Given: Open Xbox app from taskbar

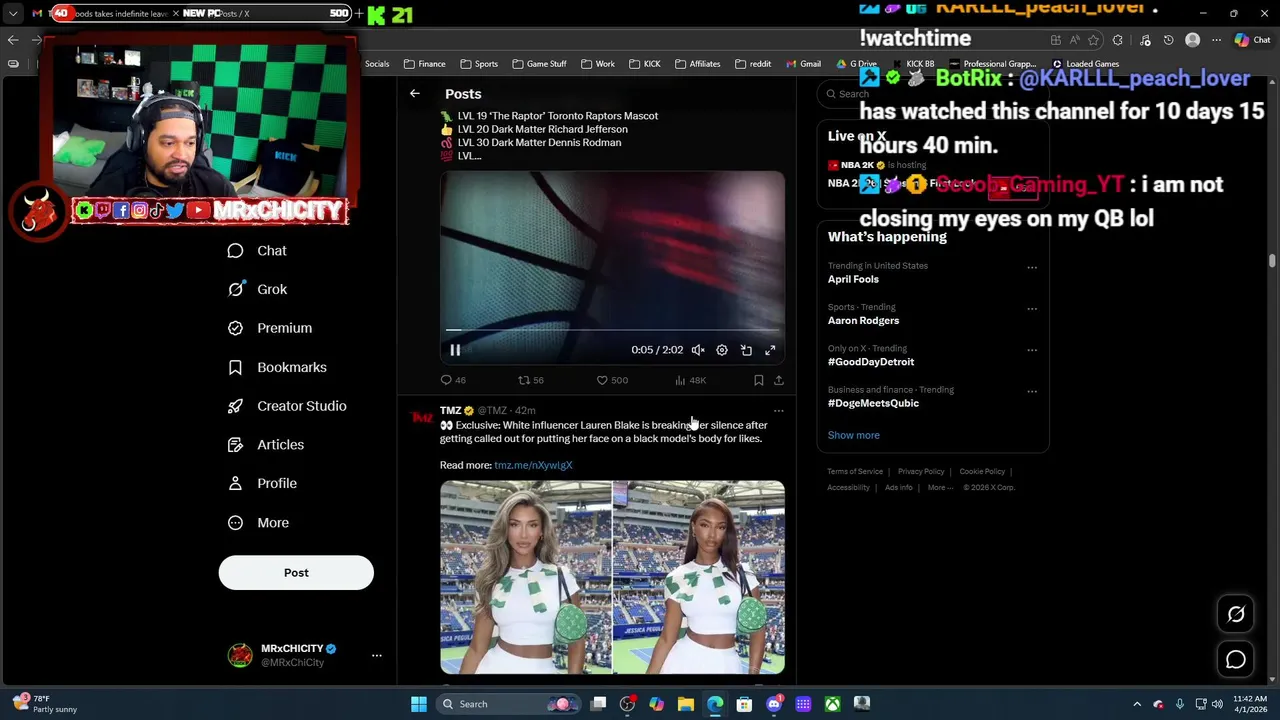Looking at the screenshot, I should [x=832, y=704].
